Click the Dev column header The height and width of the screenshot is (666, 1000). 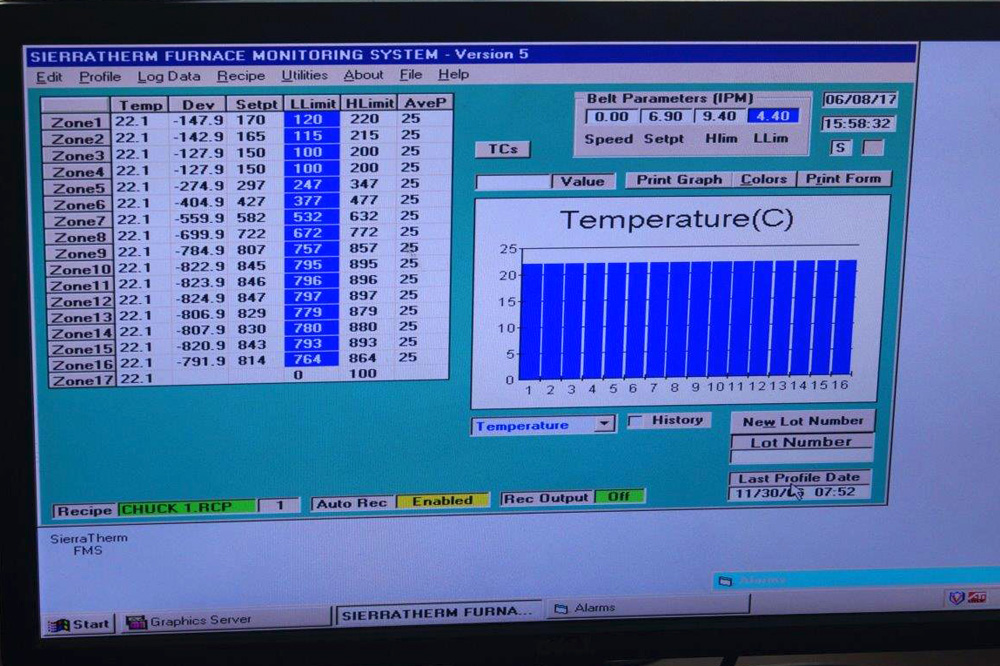click(x=198, y=105)
